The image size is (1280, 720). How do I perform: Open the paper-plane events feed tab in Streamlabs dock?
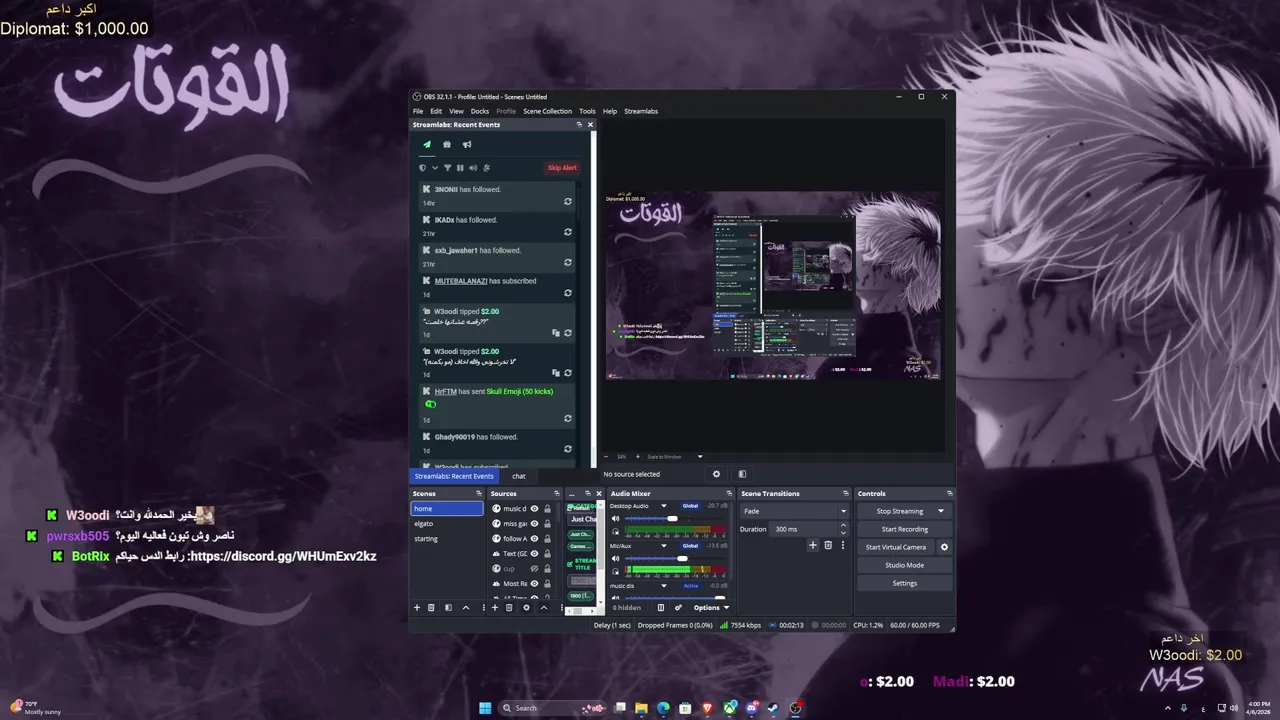tap(426, 144)
